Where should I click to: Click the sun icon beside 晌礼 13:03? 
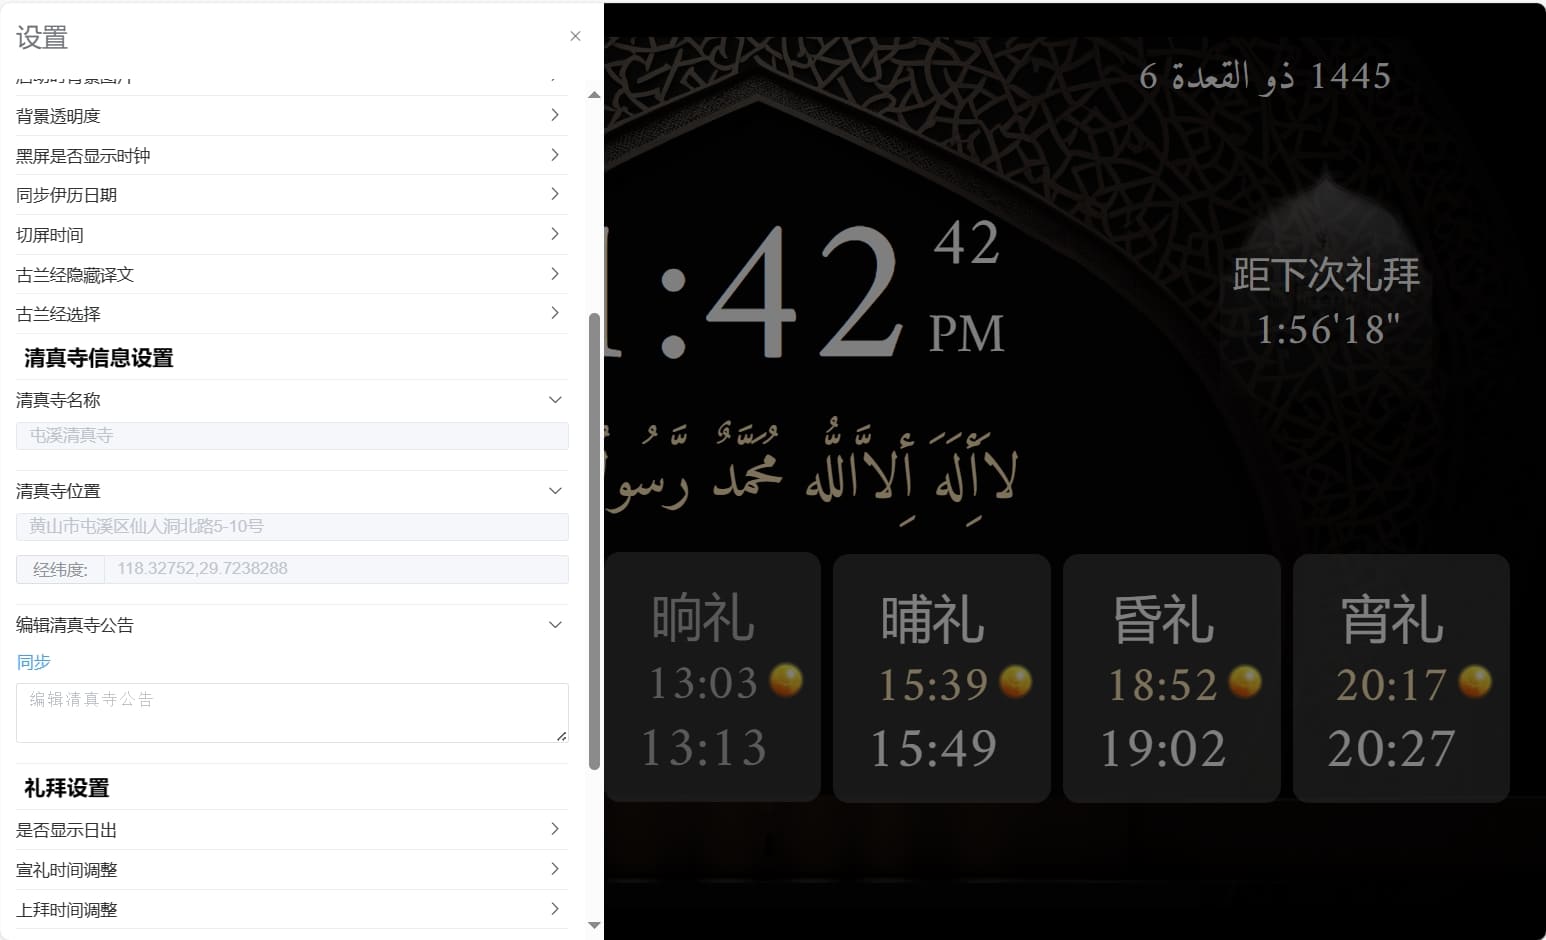[x=786, y=681]
